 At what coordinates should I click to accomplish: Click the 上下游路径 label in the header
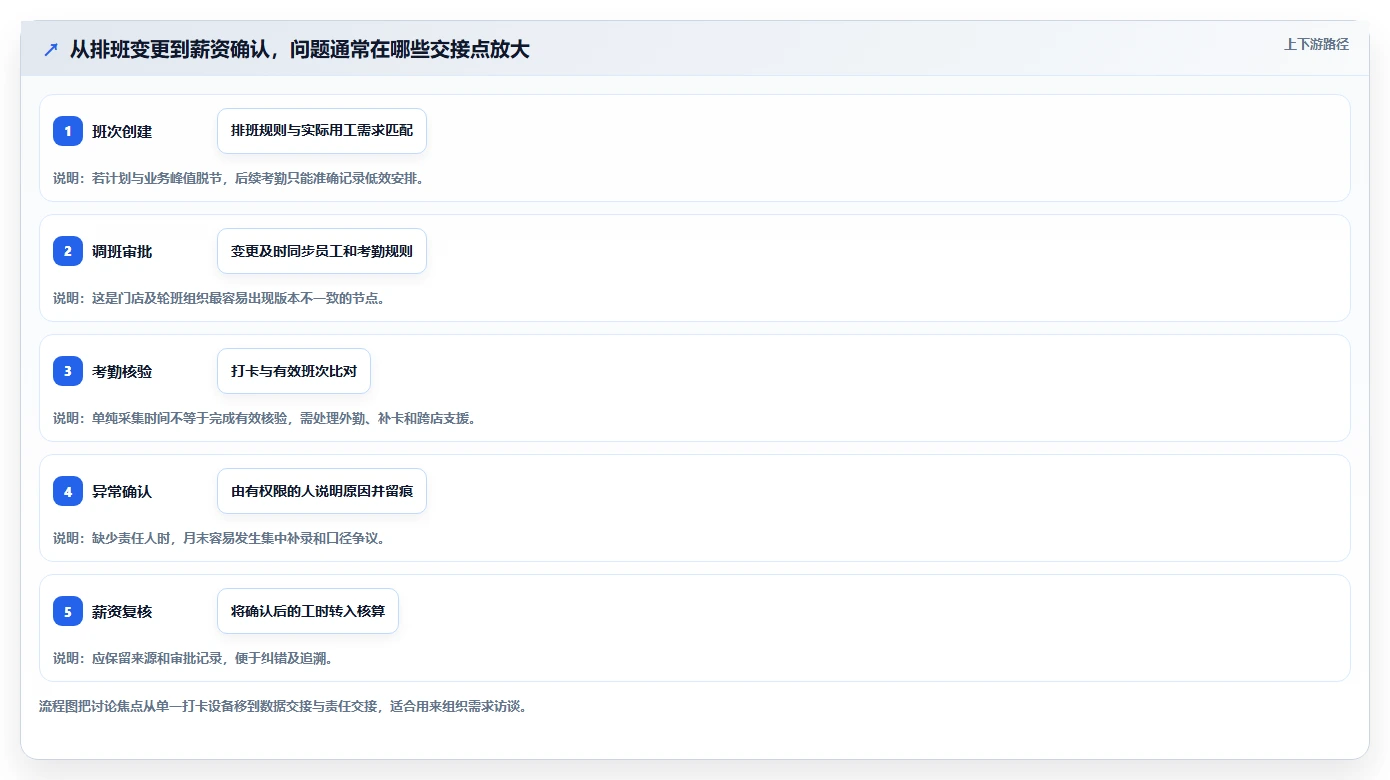coord(1316,44)
